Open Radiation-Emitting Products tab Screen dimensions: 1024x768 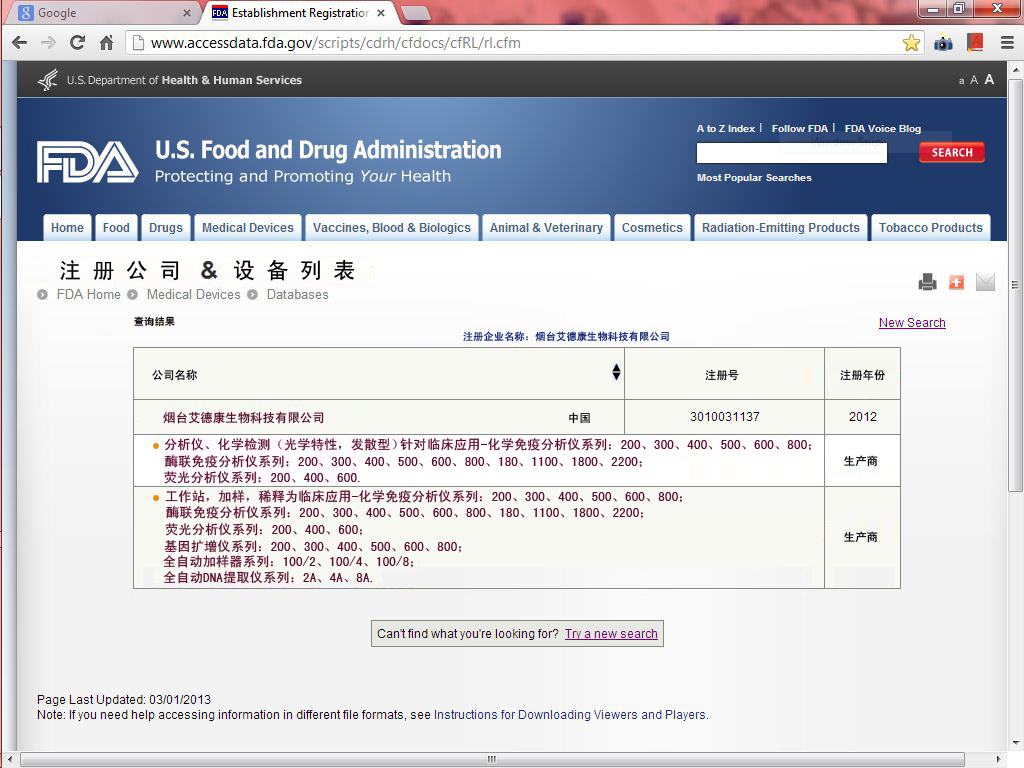pyautogui.click(x=781, y=228)
